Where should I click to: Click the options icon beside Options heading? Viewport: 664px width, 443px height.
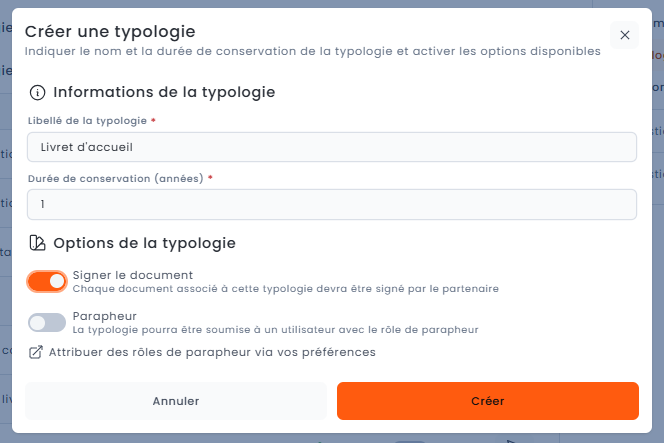pos(37,243)
